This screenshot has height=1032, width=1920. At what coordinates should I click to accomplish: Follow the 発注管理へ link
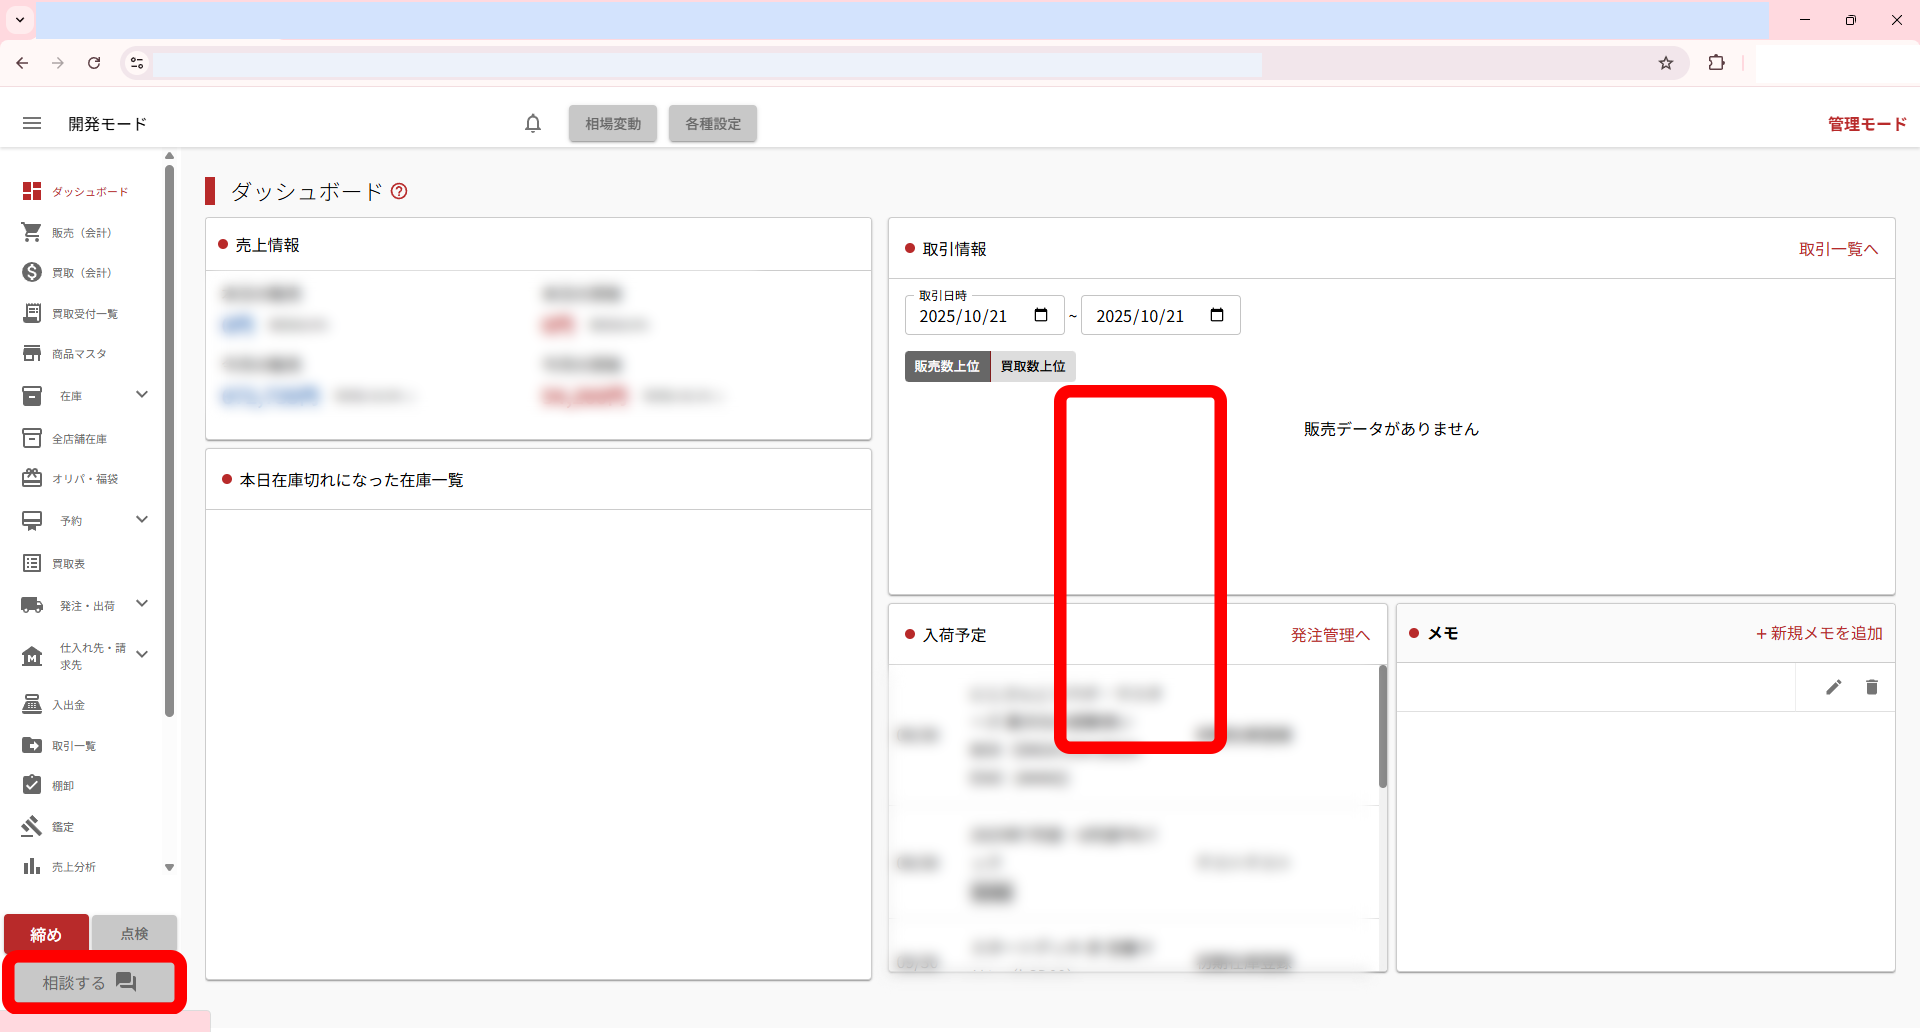point(1330,635)
